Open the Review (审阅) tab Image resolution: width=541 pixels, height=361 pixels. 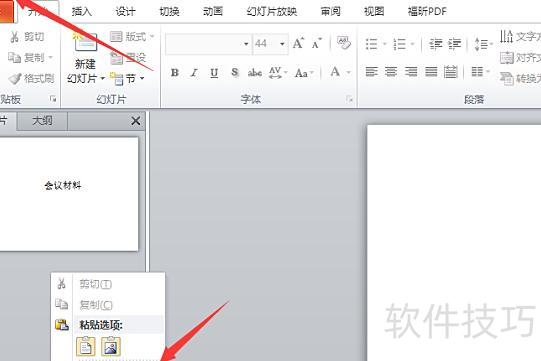pyautogui.click(x=330, y=11)
